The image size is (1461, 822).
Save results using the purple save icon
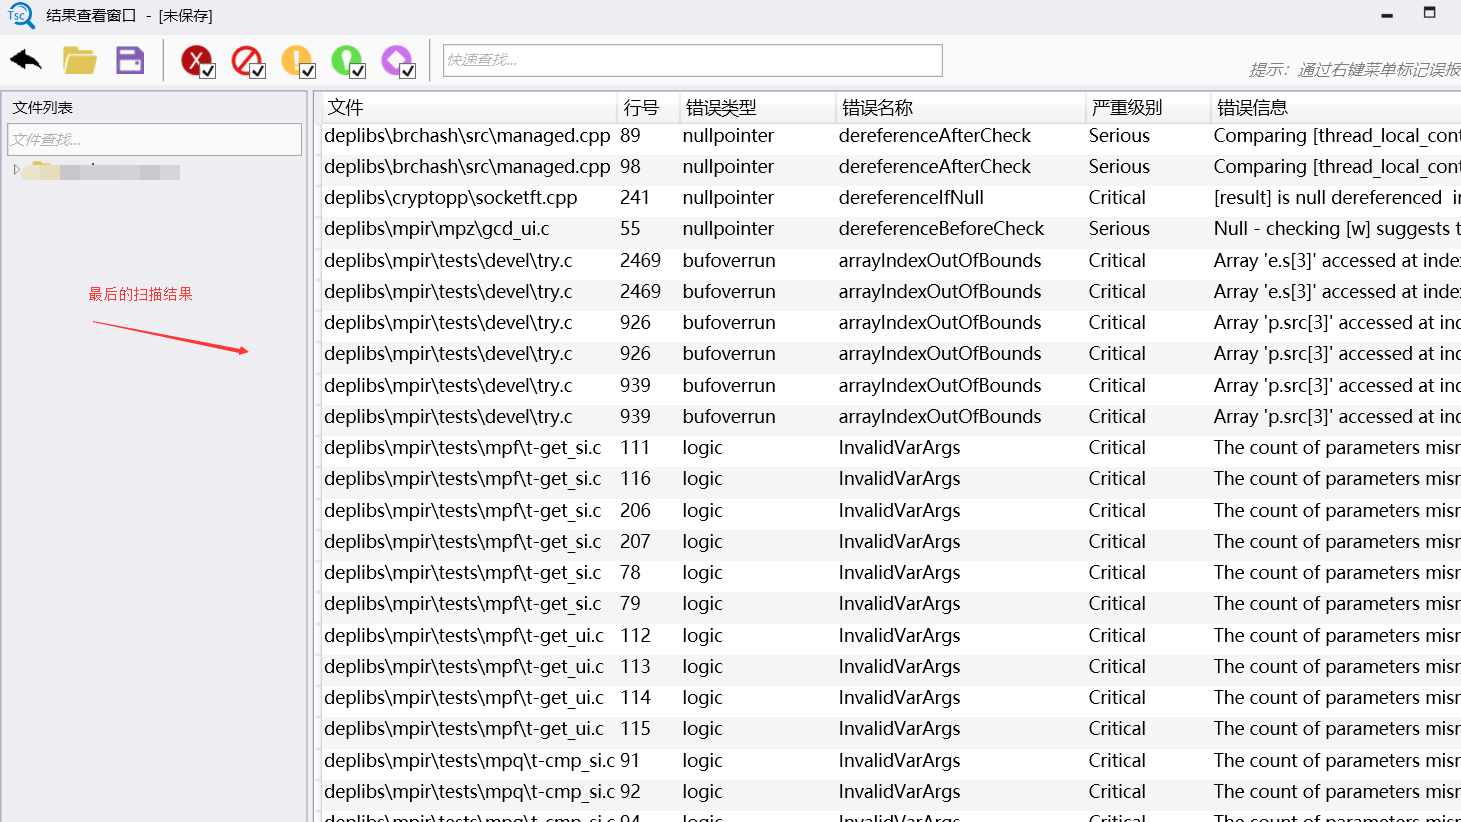click(129, 60)
